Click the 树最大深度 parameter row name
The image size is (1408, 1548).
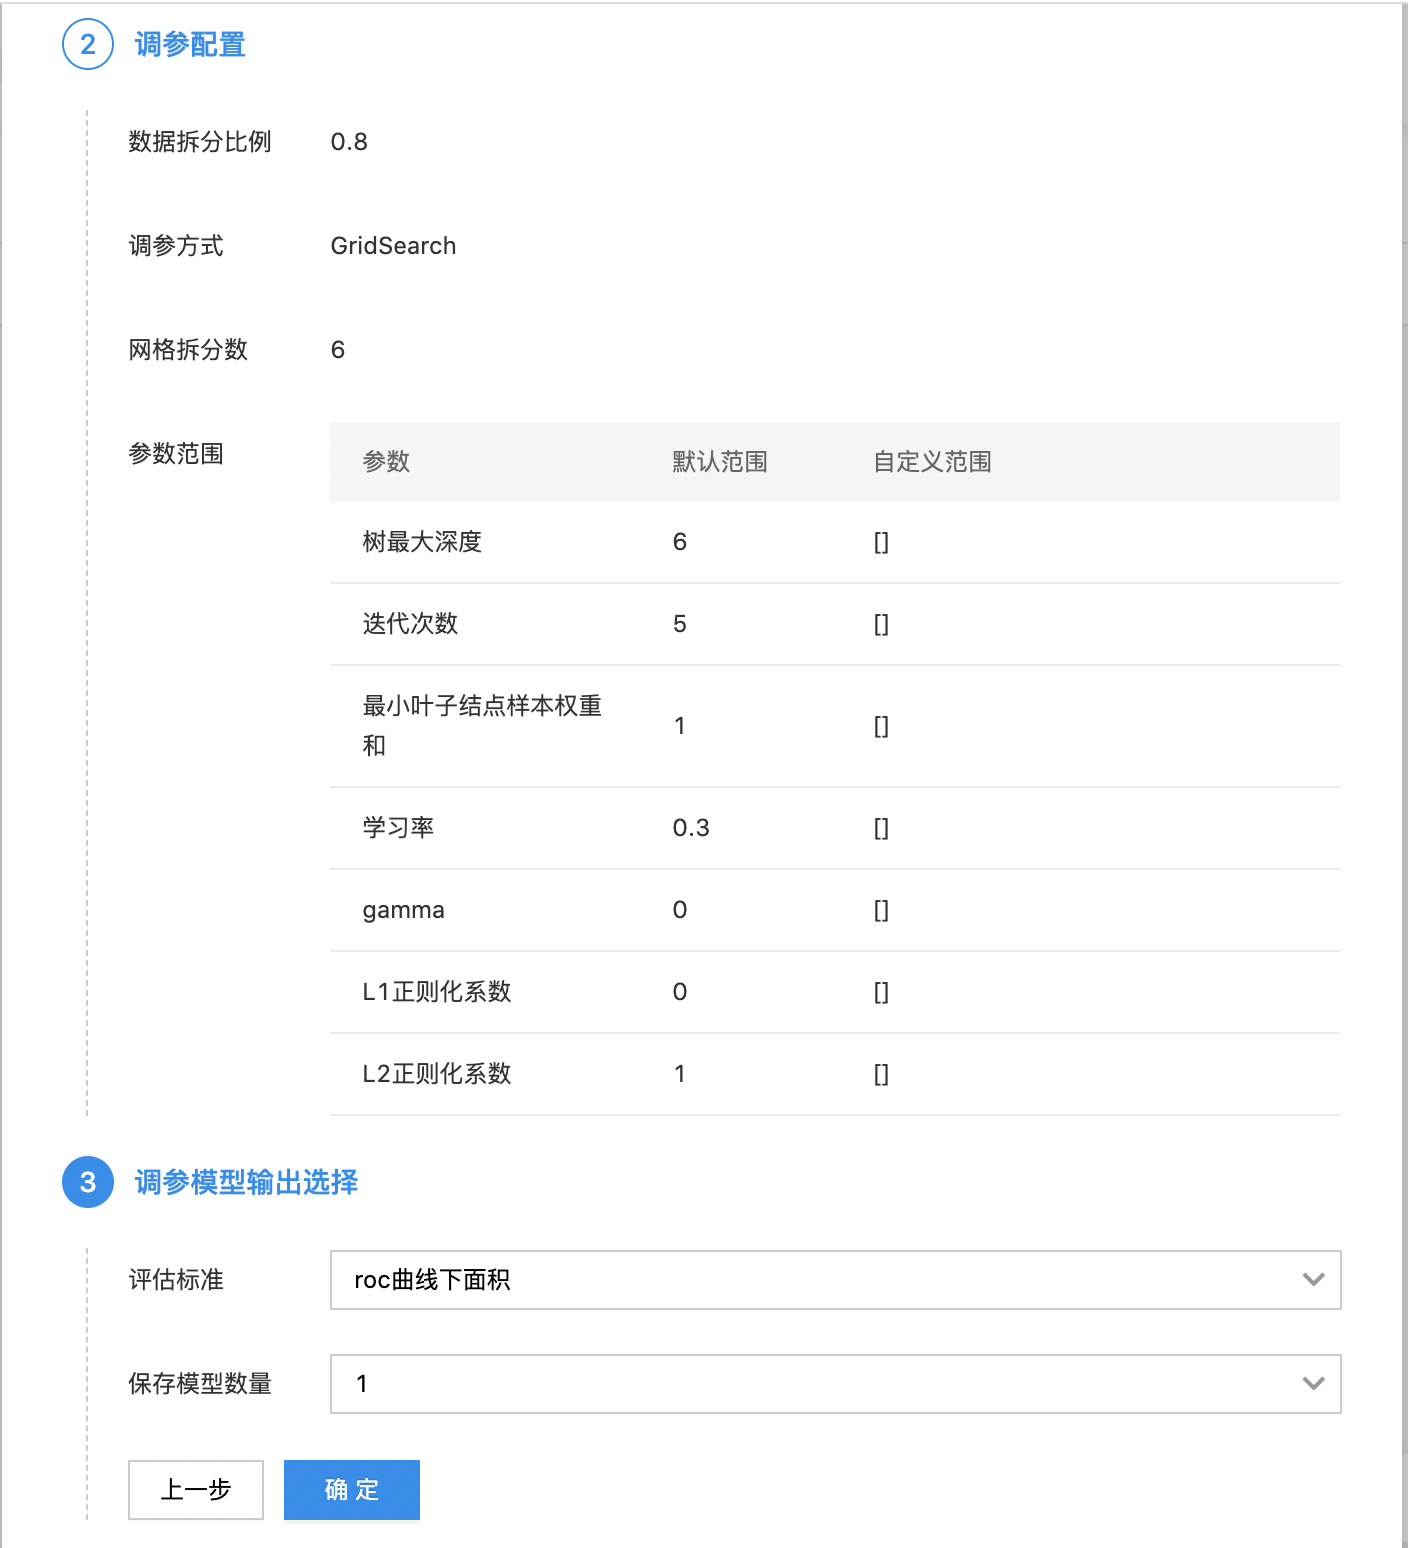[x=422, y=542]
